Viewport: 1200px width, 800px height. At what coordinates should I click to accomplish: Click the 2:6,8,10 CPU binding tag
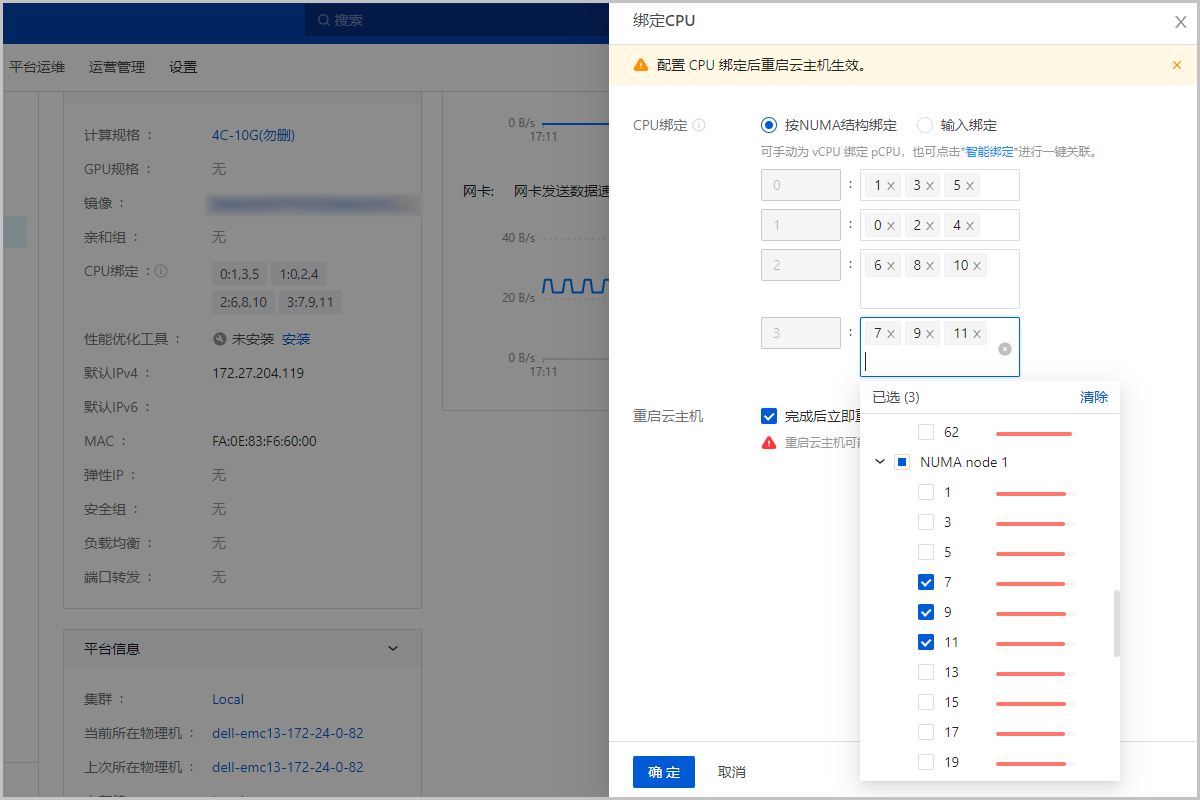pos(244,301)
